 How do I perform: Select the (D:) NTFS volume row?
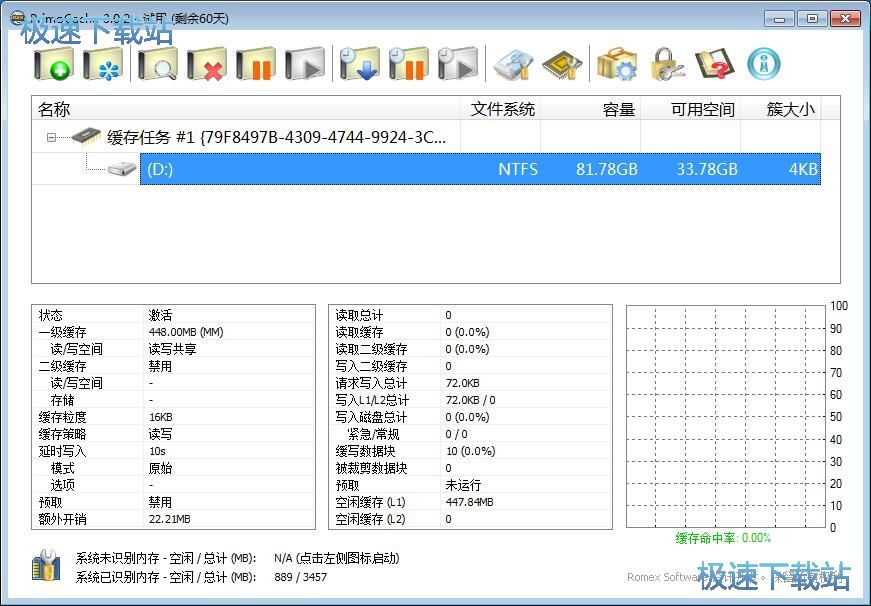pyautogui.click(x=480, y=169)
